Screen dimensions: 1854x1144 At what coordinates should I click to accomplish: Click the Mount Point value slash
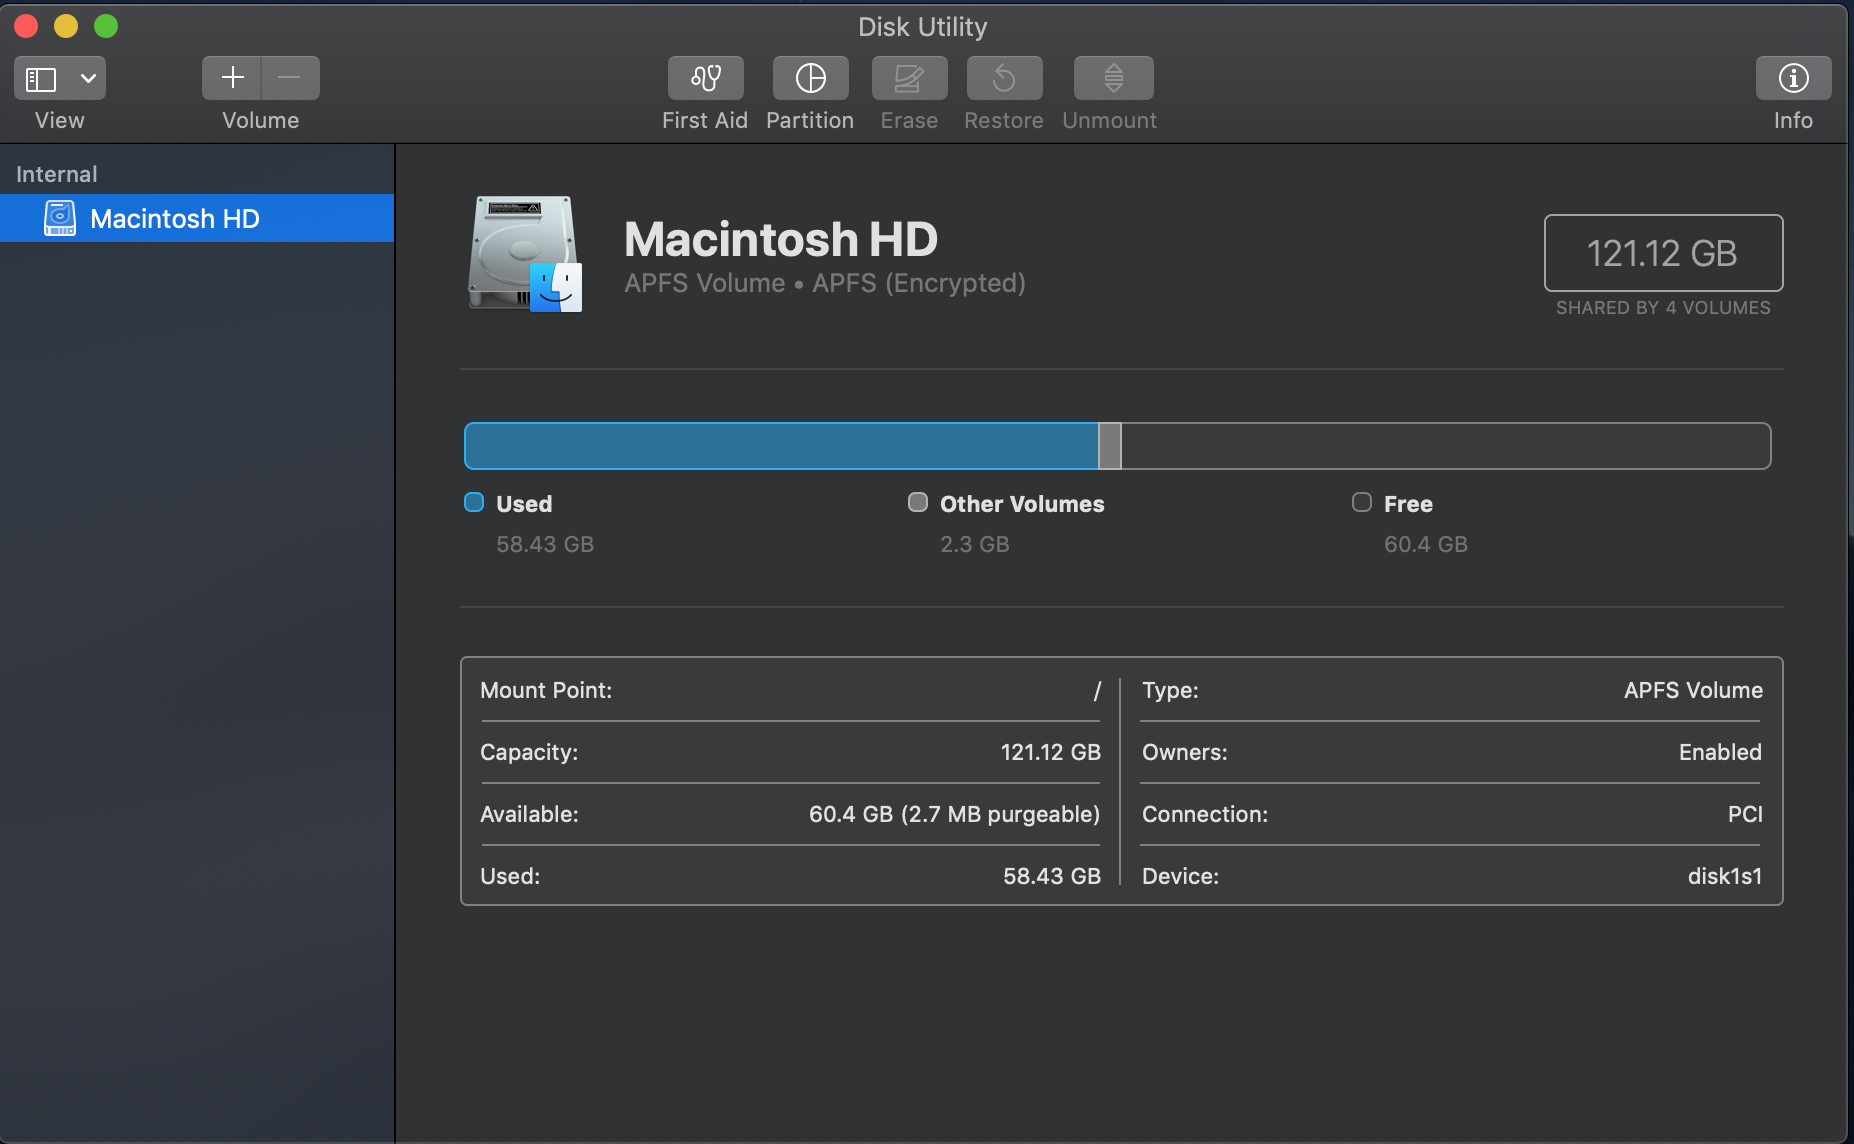(x=1097, y=690)
